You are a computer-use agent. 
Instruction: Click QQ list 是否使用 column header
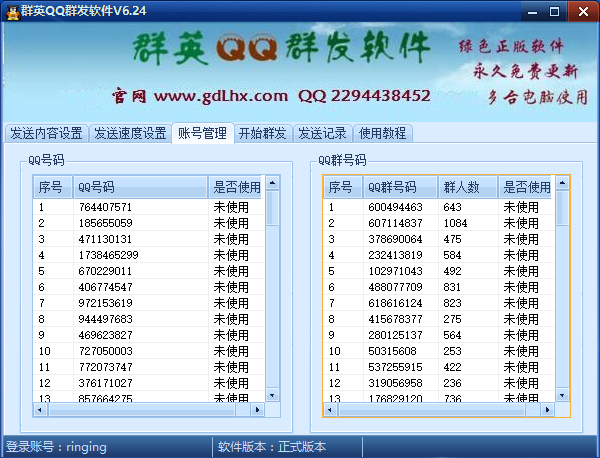(236, 187)
